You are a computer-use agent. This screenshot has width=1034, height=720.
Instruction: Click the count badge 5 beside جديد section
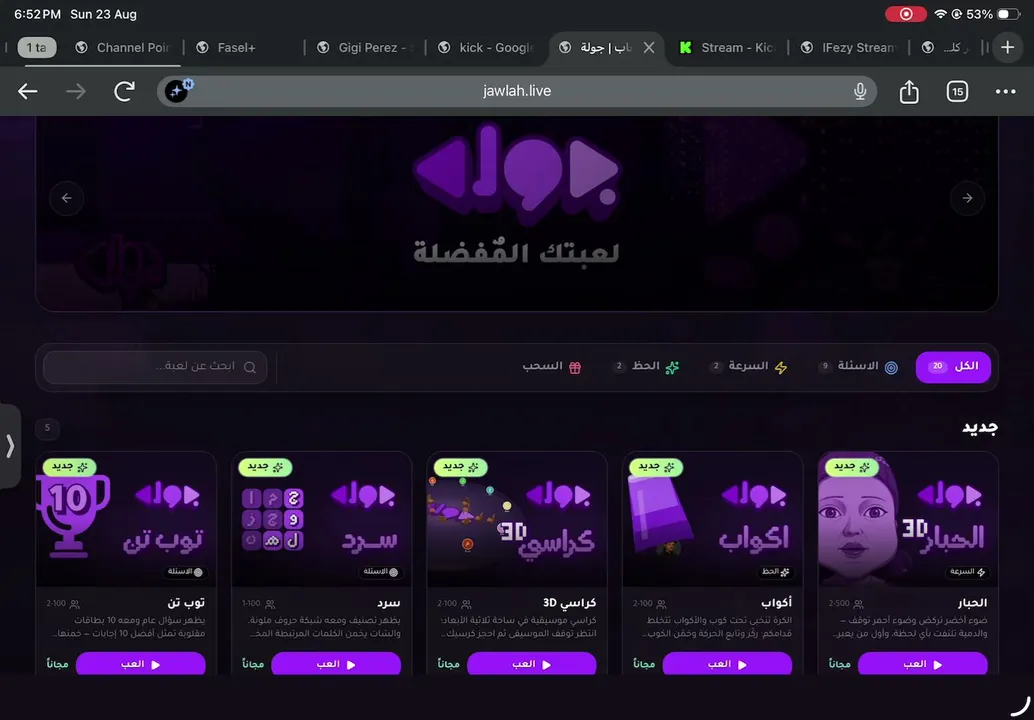(47, 428)
